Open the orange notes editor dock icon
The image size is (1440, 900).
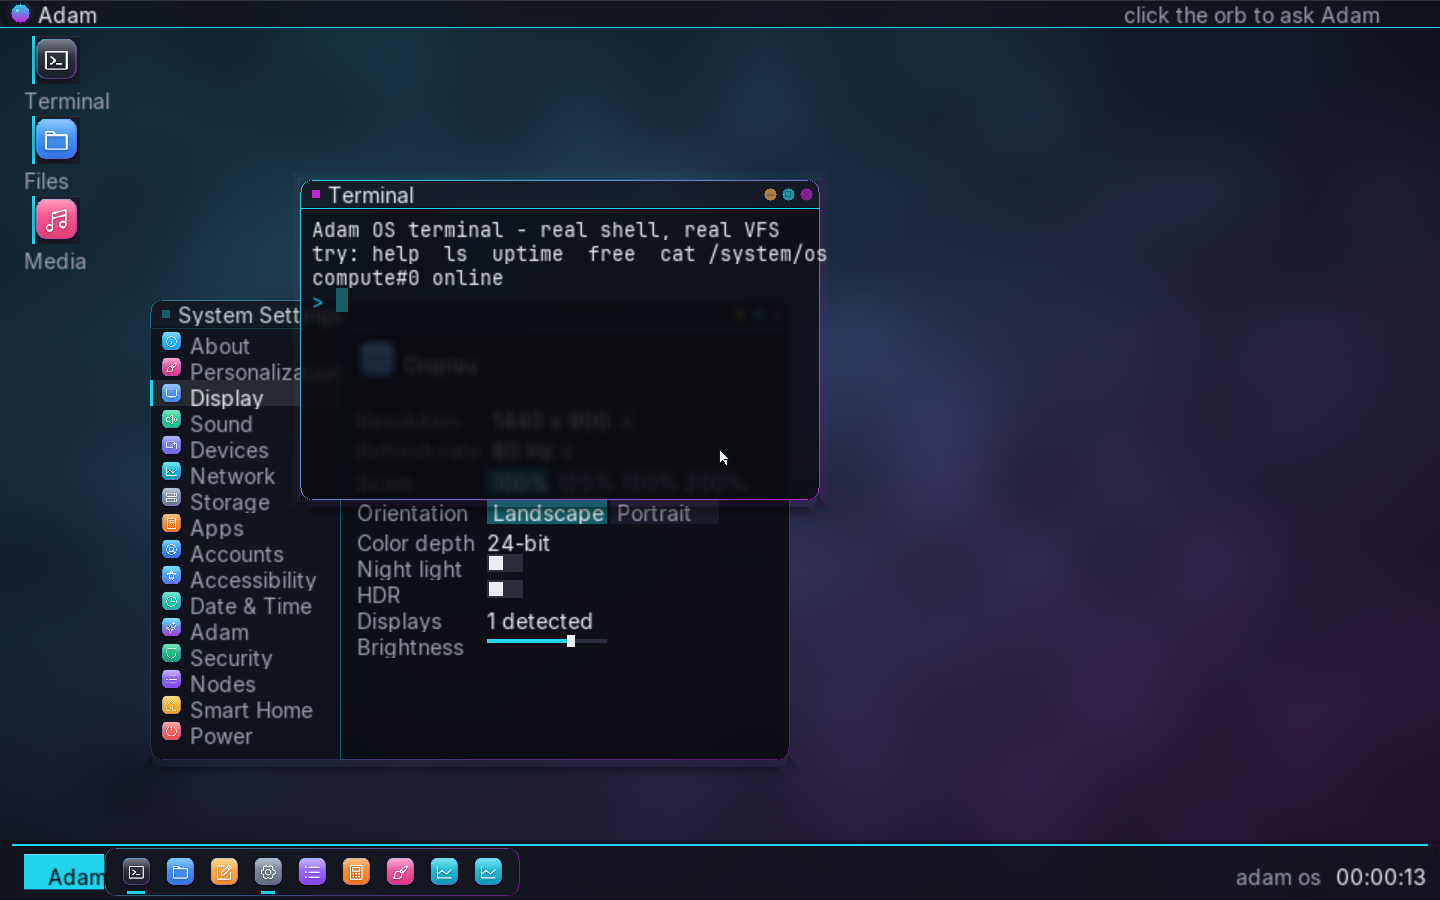click(224, 872)
